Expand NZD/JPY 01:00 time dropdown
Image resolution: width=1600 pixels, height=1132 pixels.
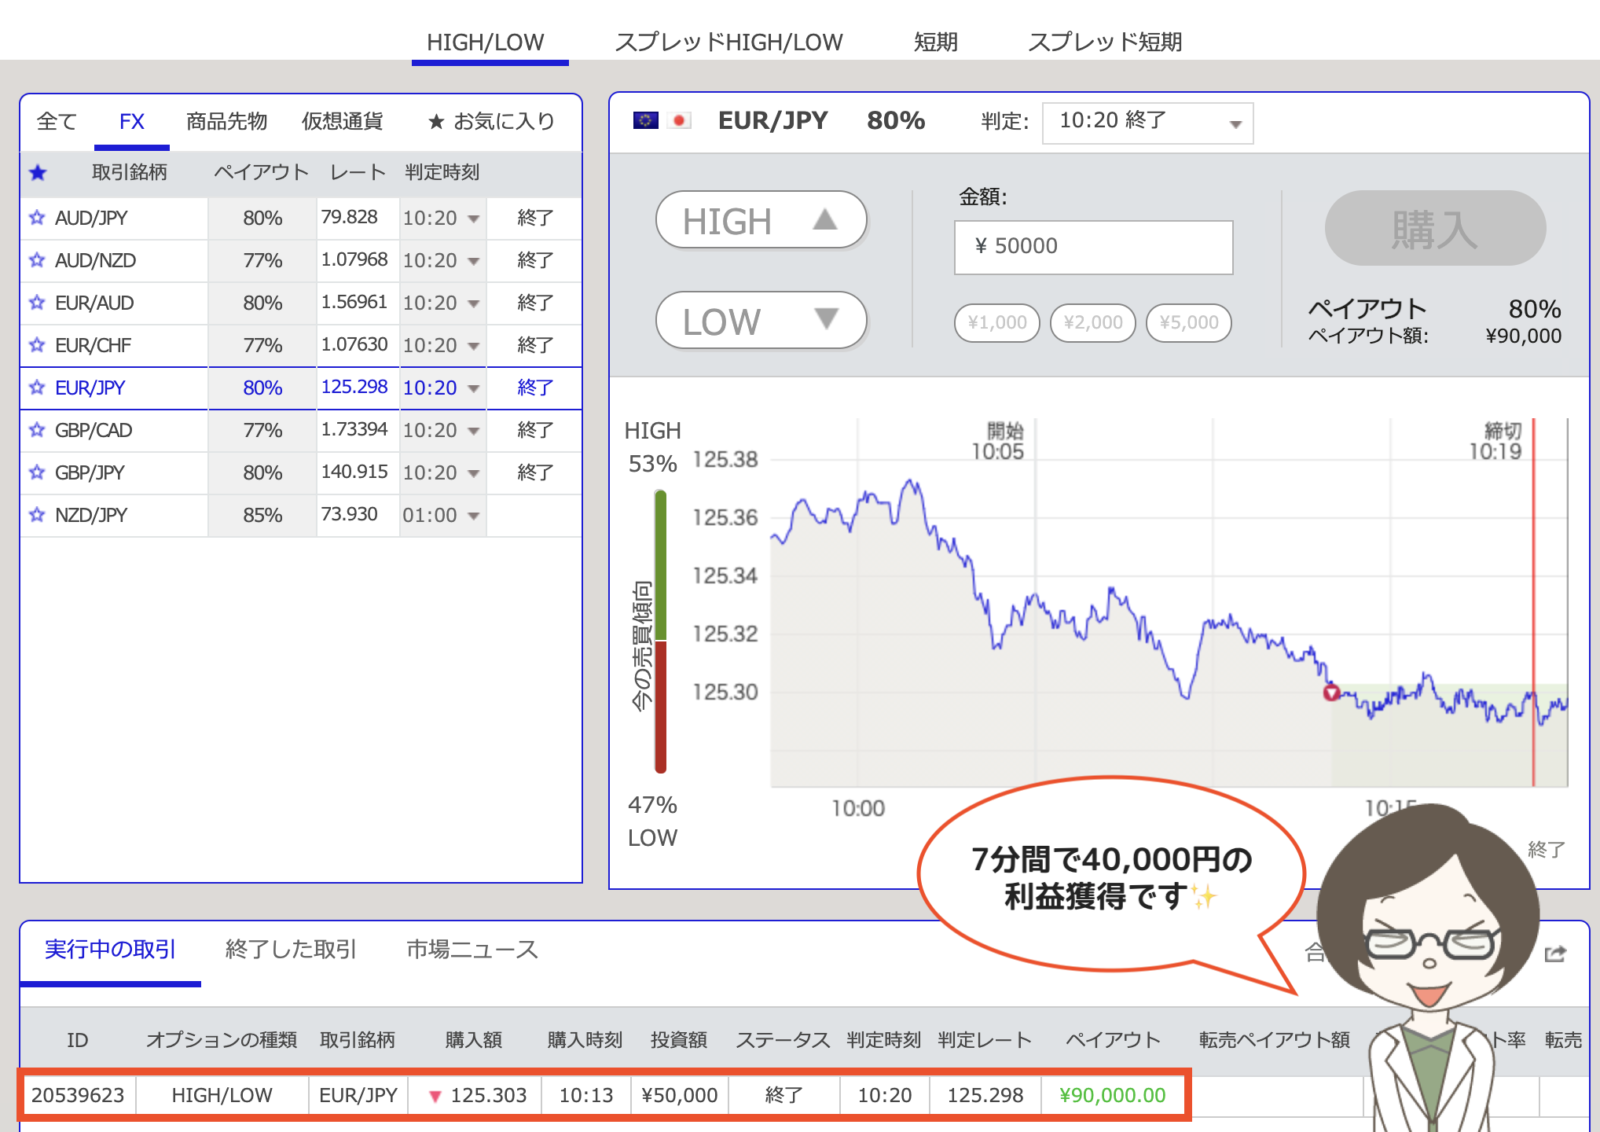pos(473,516)
